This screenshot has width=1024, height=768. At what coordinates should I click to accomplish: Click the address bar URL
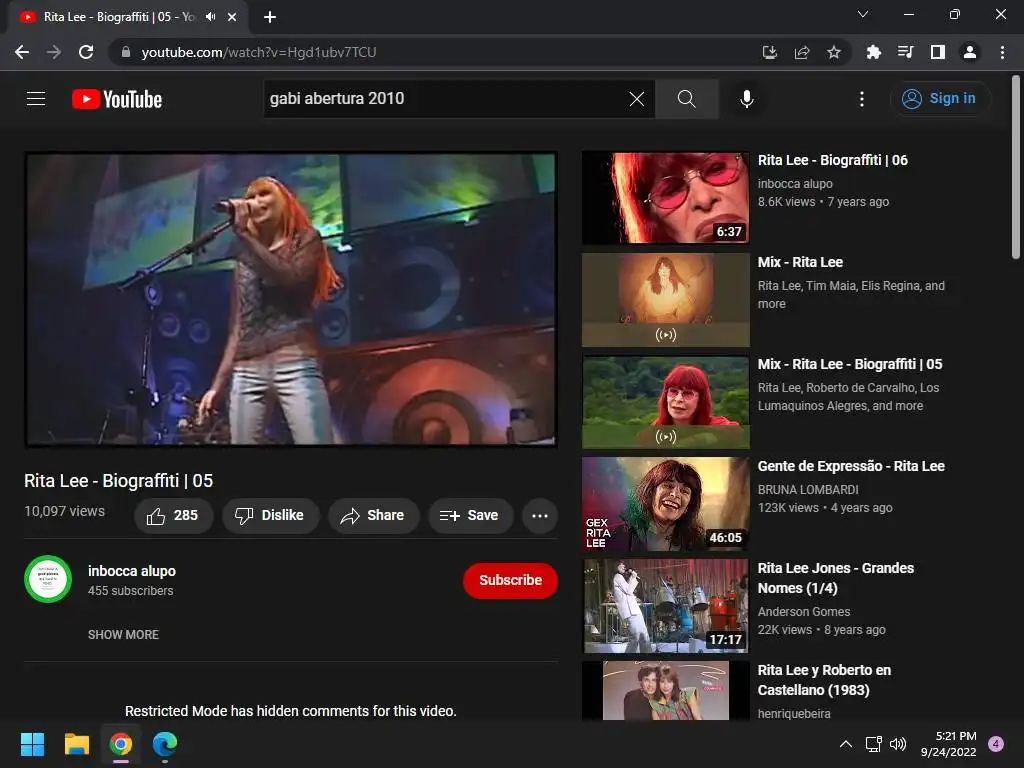(259, 52)
